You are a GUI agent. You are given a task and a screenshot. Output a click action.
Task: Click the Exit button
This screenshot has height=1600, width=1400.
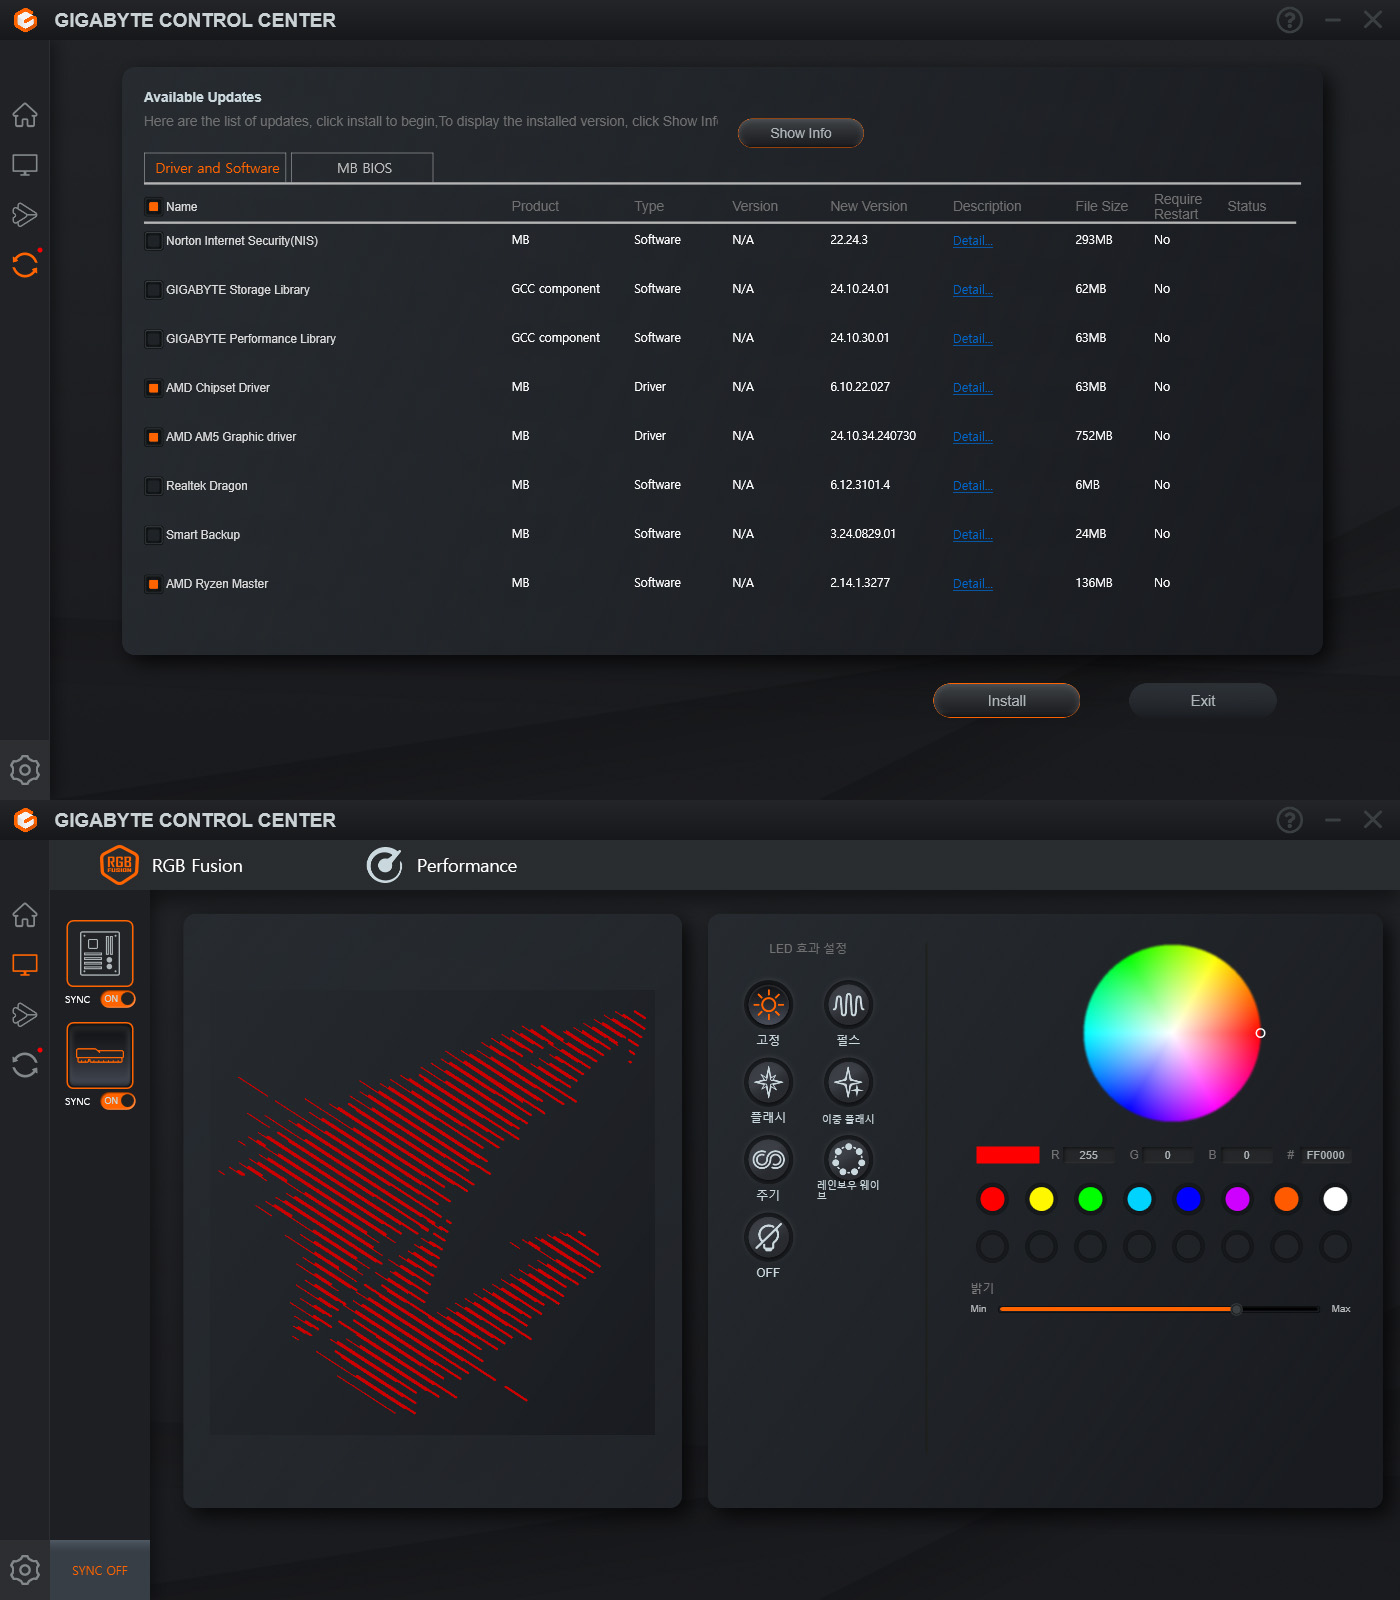(1203, 701)
